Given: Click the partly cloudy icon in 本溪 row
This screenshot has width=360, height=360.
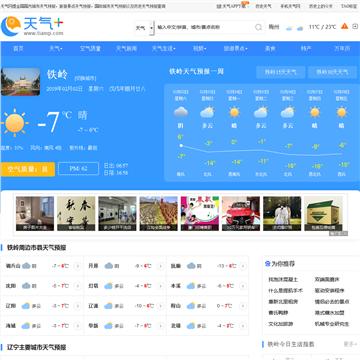Looking at the screenshot, I should tap(191, 286).
